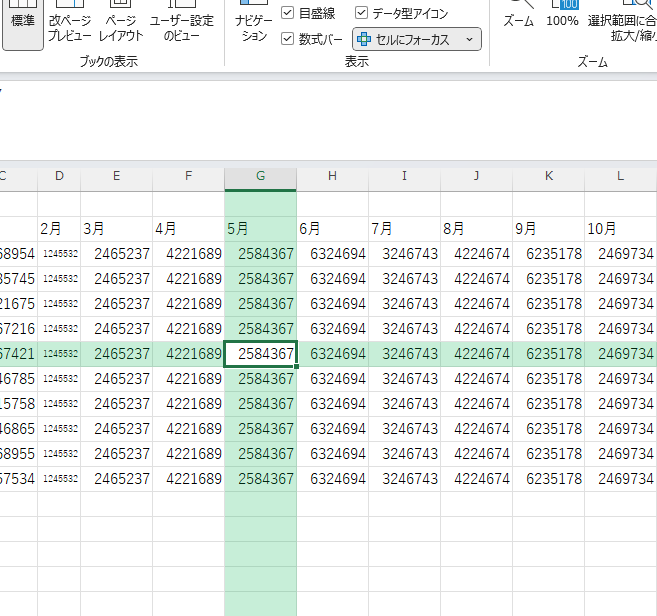Toggle the セルにフォーカス button

(403, 40)
